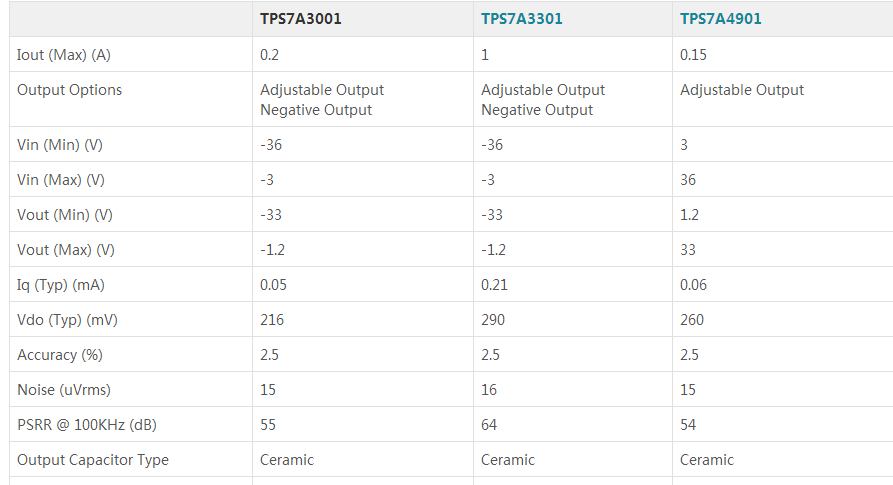Click the Vout (Min) (V) row label
Screen dimensions: 893x485
point(65,215)
